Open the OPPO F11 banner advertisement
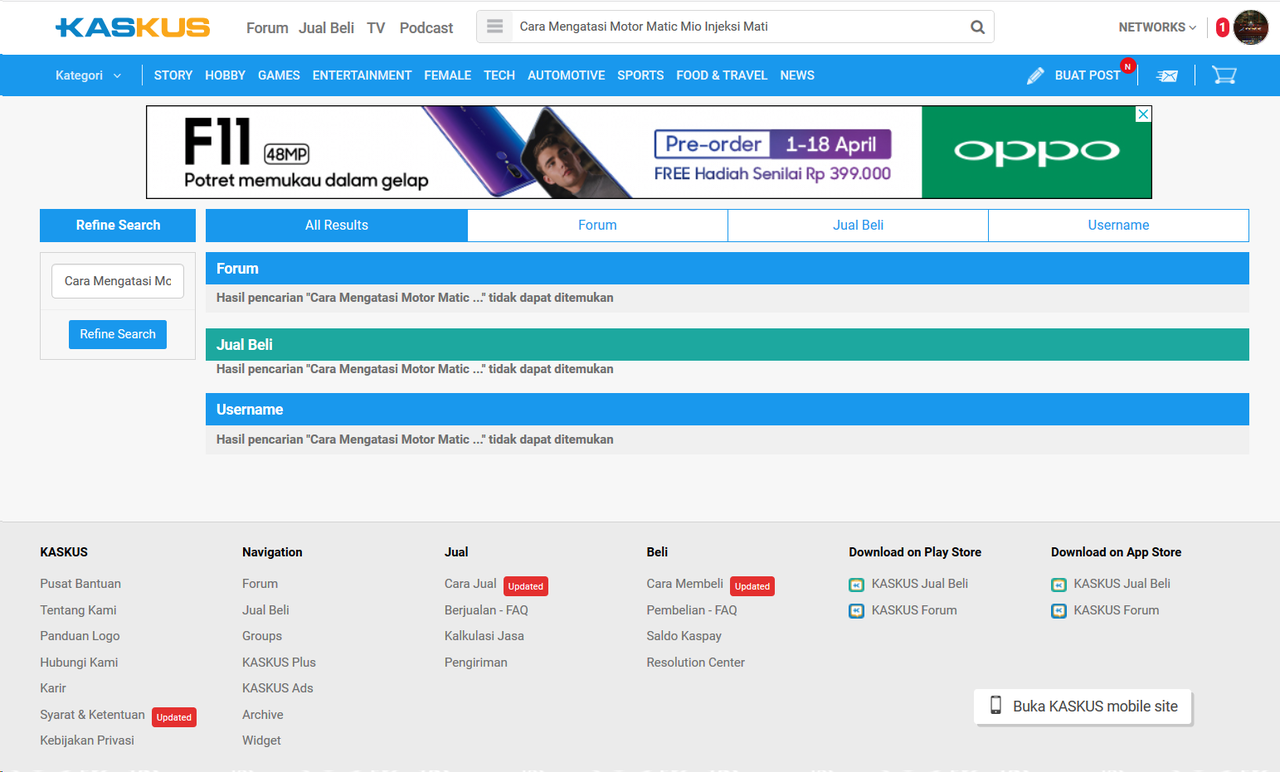1280x772 pixels. (648, 152)
